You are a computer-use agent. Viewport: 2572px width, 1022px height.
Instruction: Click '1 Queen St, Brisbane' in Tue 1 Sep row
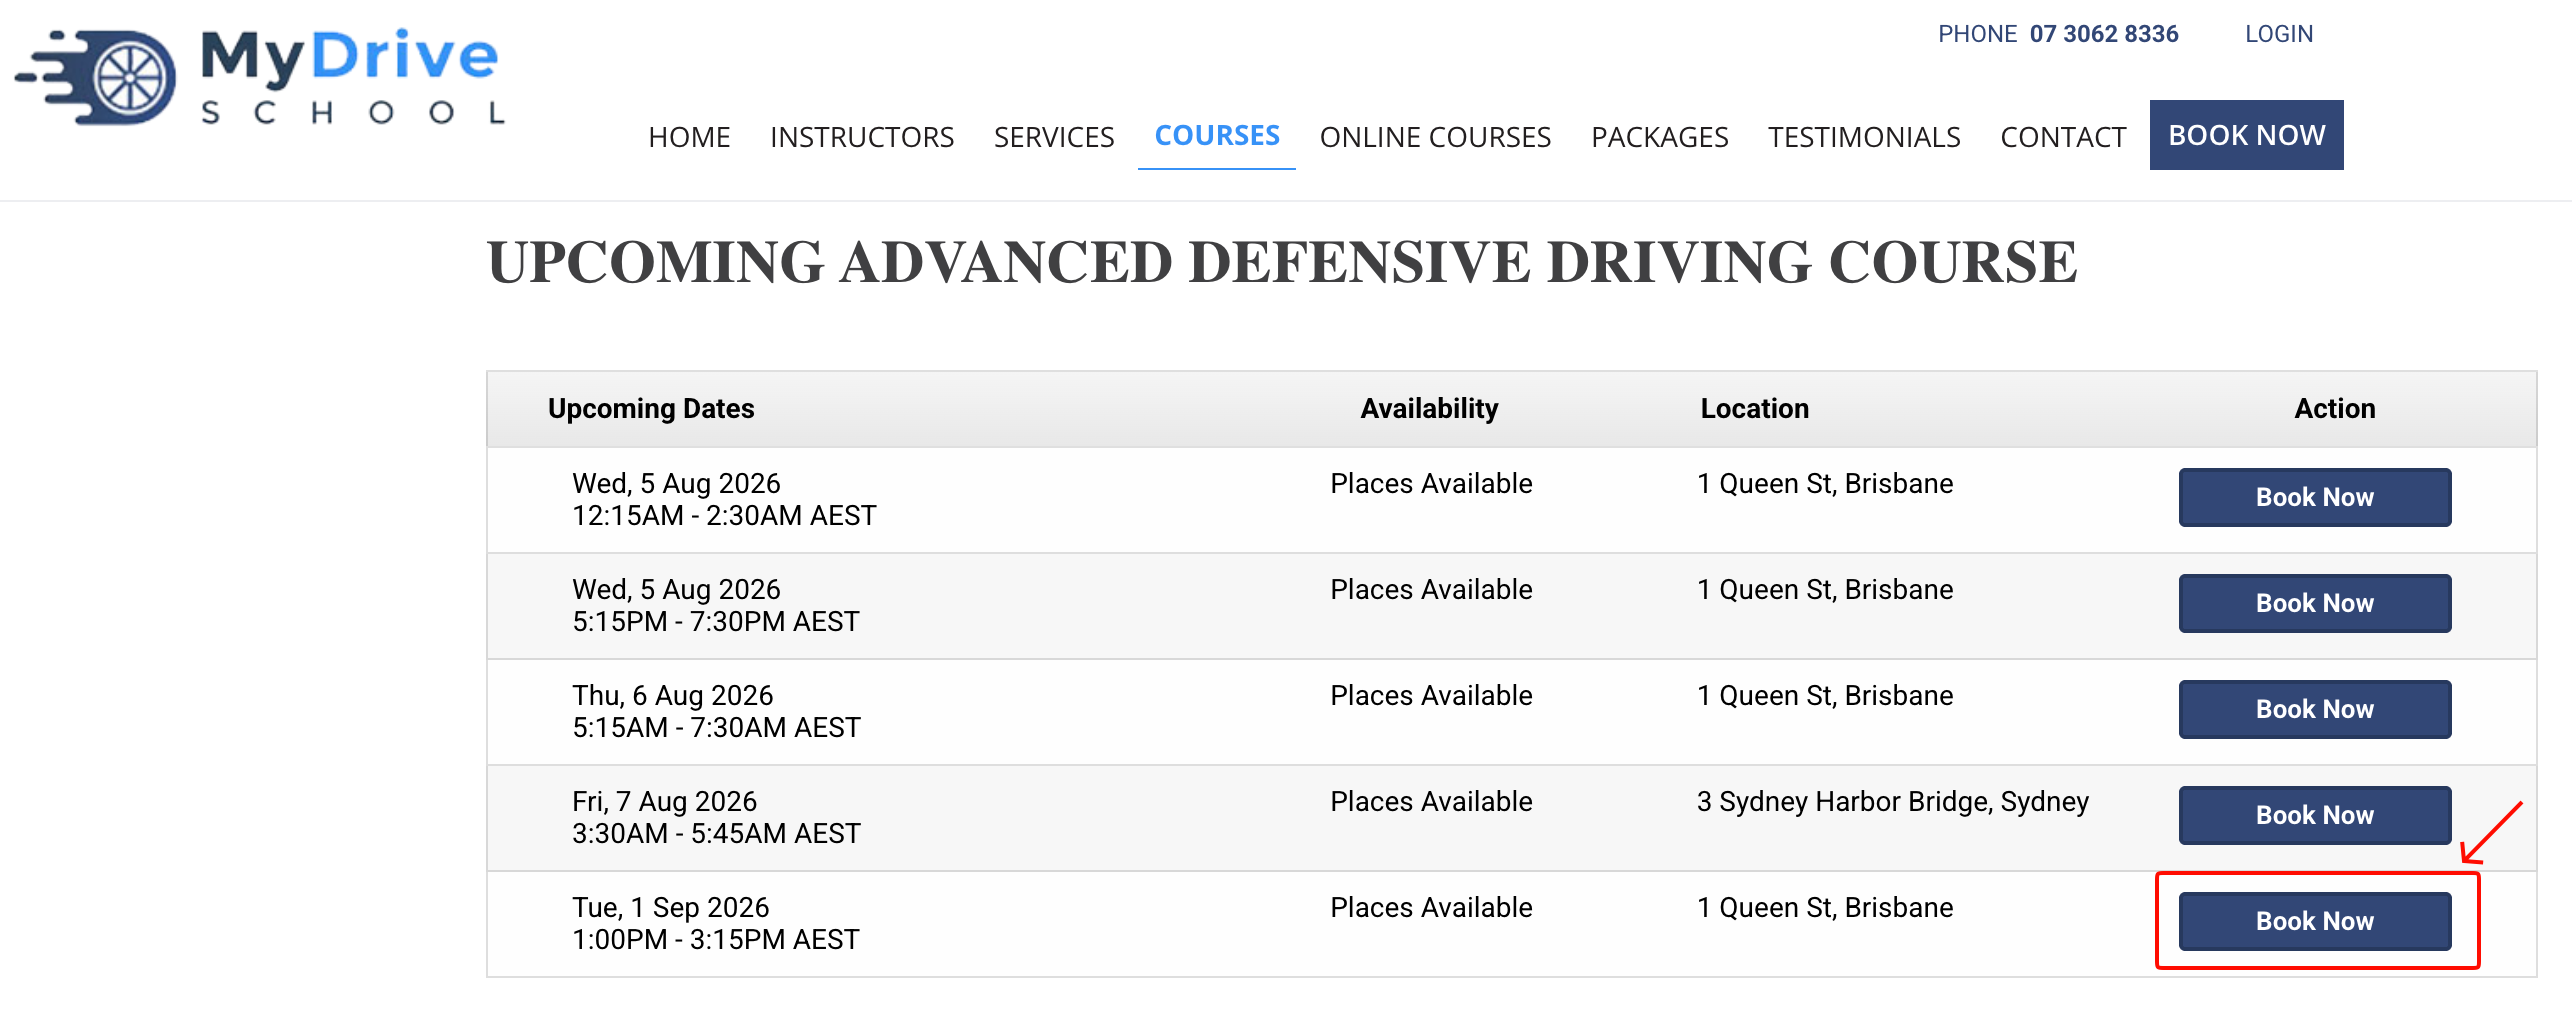click(1825, 907)
